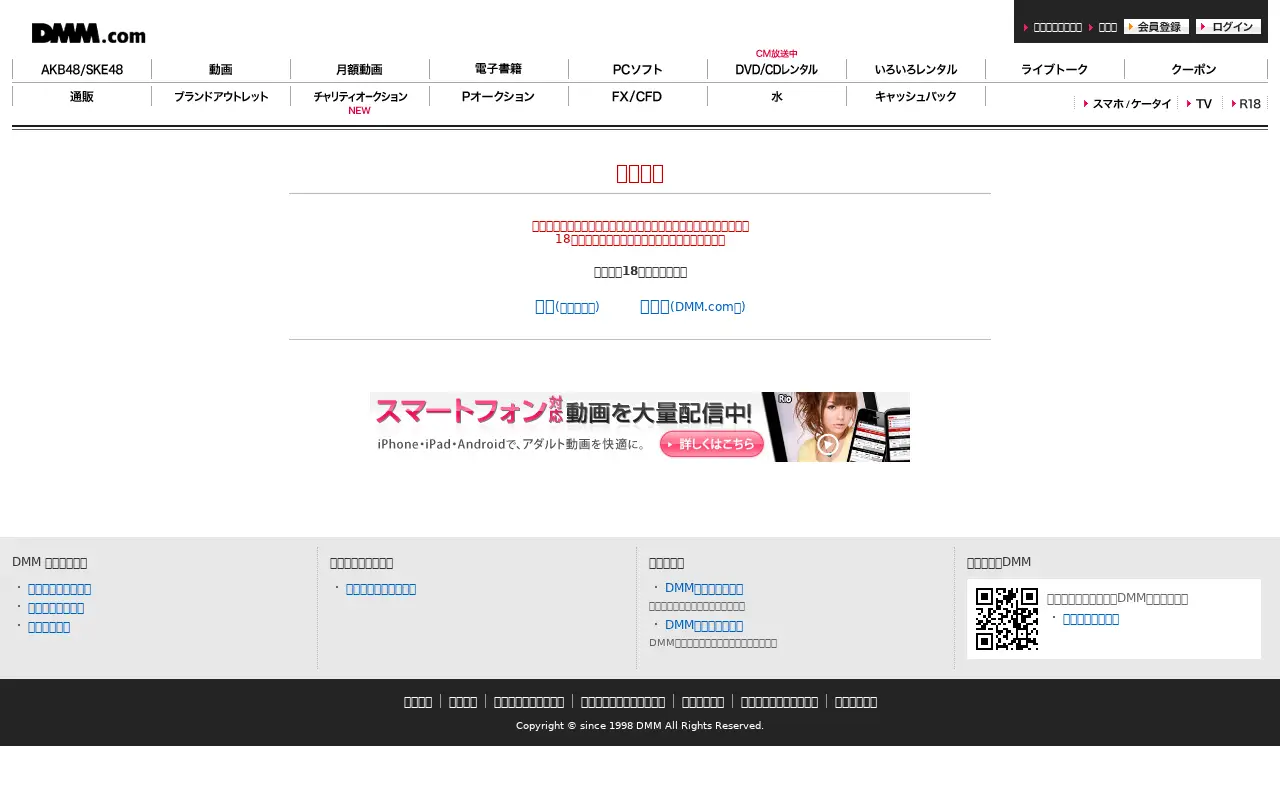Click the Copyright since 1998 DMM text
The height and width of the screenshot is (800, 1280).
640,725
